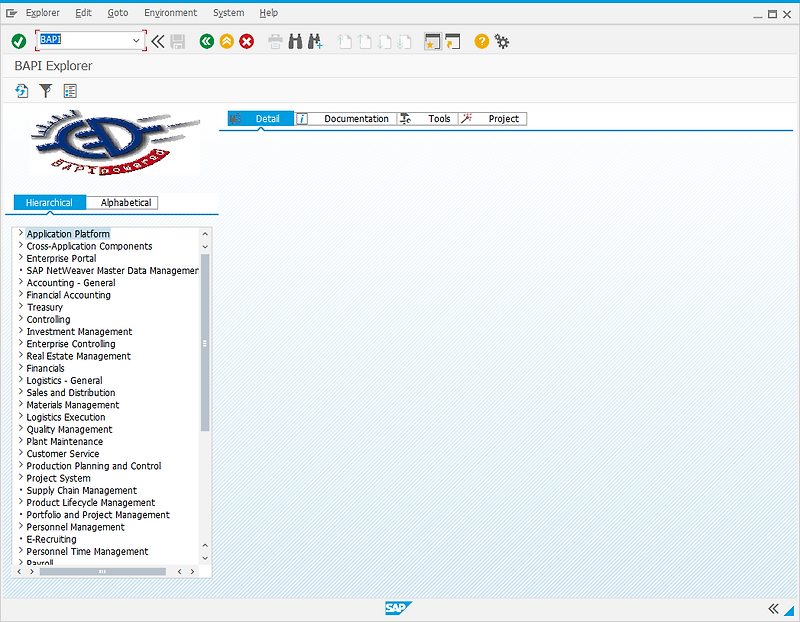The height and width of the screenshot is (622, 800).
Task: Expand the Sales and Distribution node
Action: [21, 392]
